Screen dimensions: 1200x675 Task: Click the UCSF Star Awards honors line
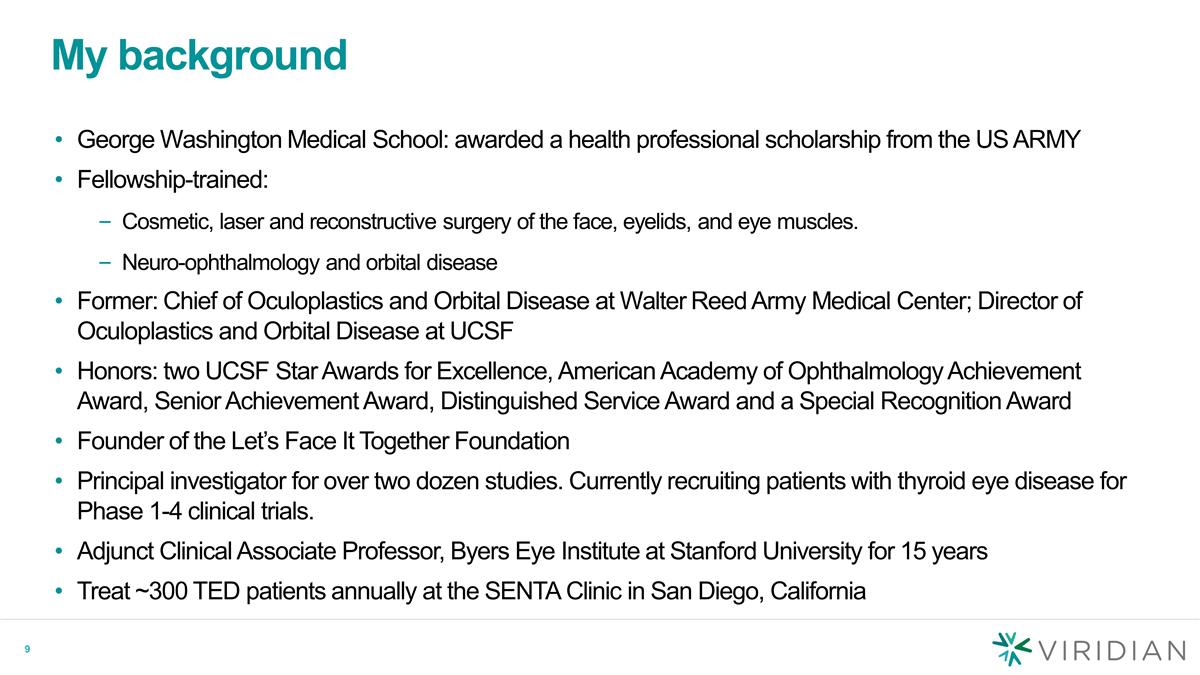tap(579, 372)
